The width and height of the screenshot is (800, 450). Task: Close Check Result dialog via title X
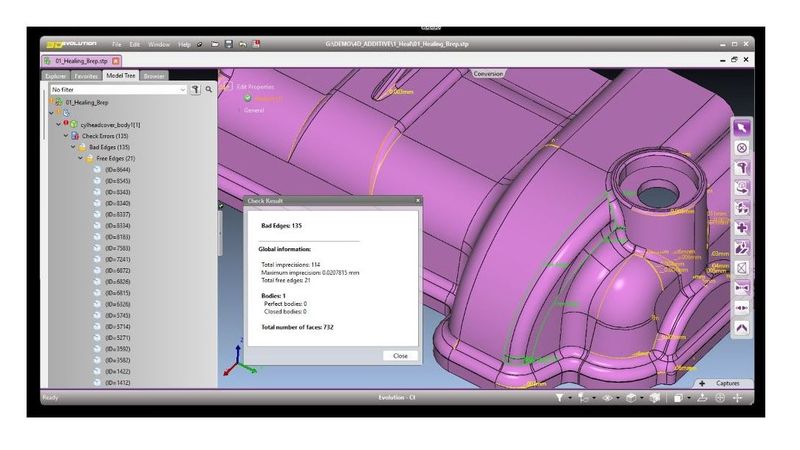click(417, 201)
